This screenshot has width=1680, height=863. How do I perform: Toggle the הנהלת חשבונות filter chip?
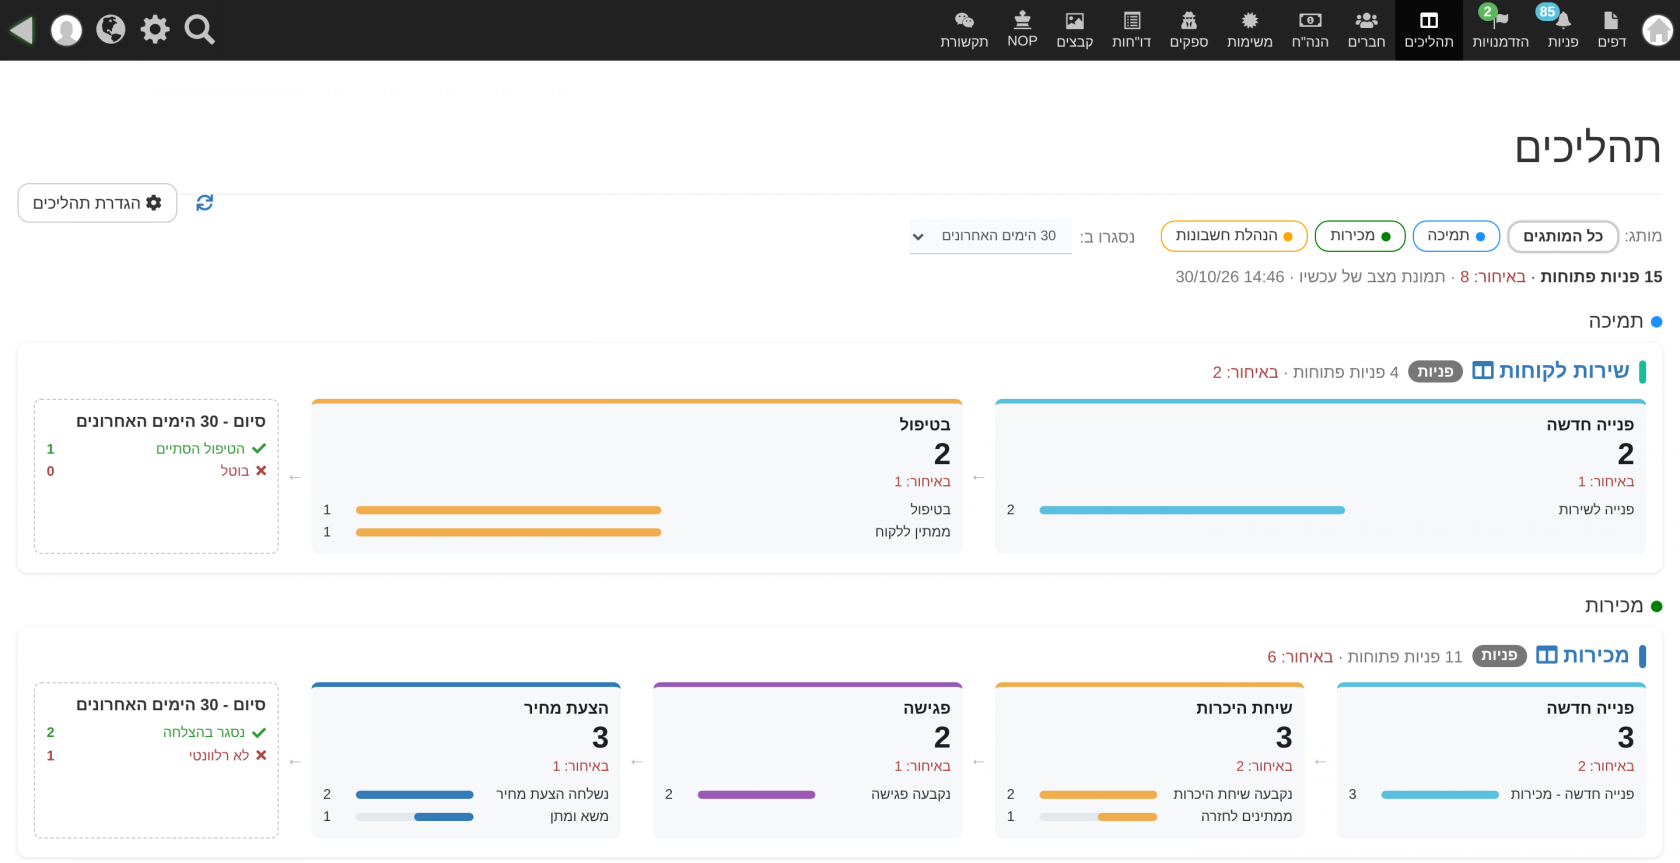[1234, 236]
